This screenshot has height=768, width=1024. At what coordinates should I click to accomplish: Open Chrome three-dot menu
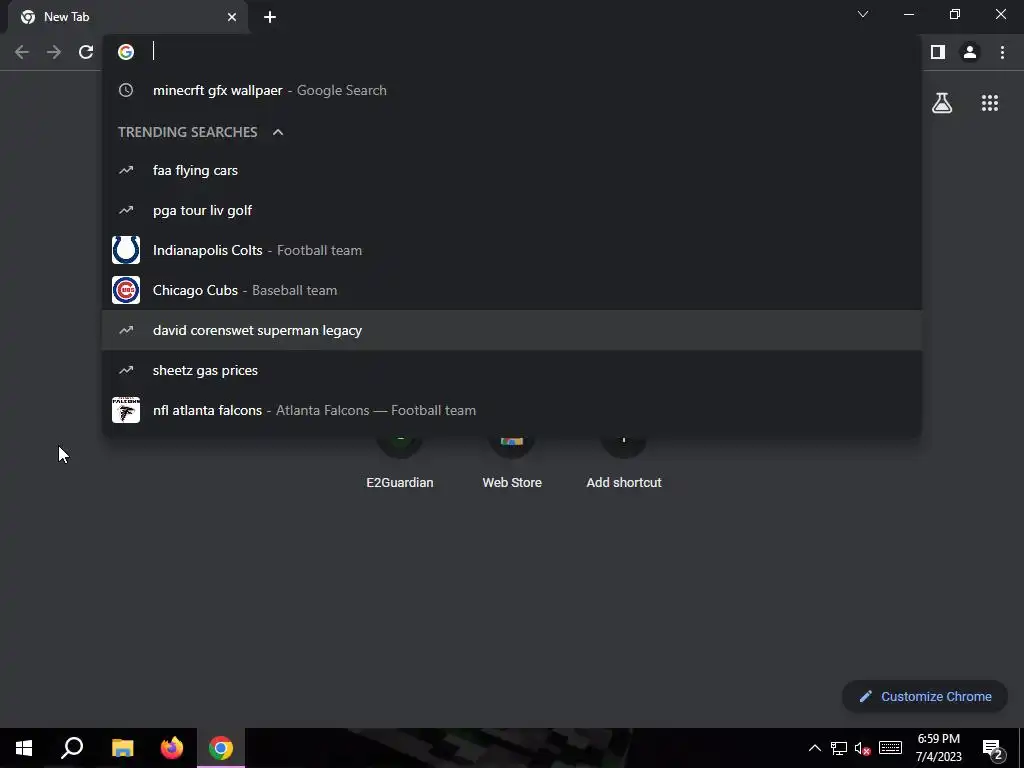pyautogui.click(x=1002, y=52)
